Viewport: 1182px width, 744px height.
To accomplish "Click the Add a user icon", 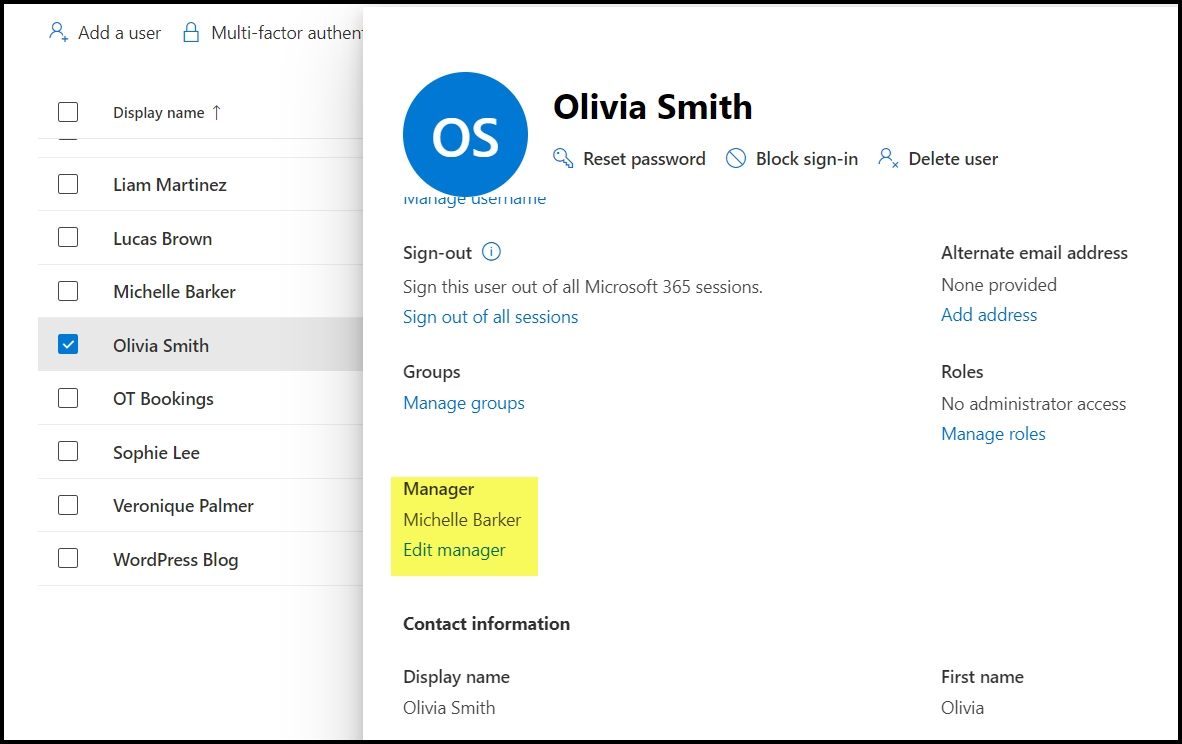I will coord(59,32).
